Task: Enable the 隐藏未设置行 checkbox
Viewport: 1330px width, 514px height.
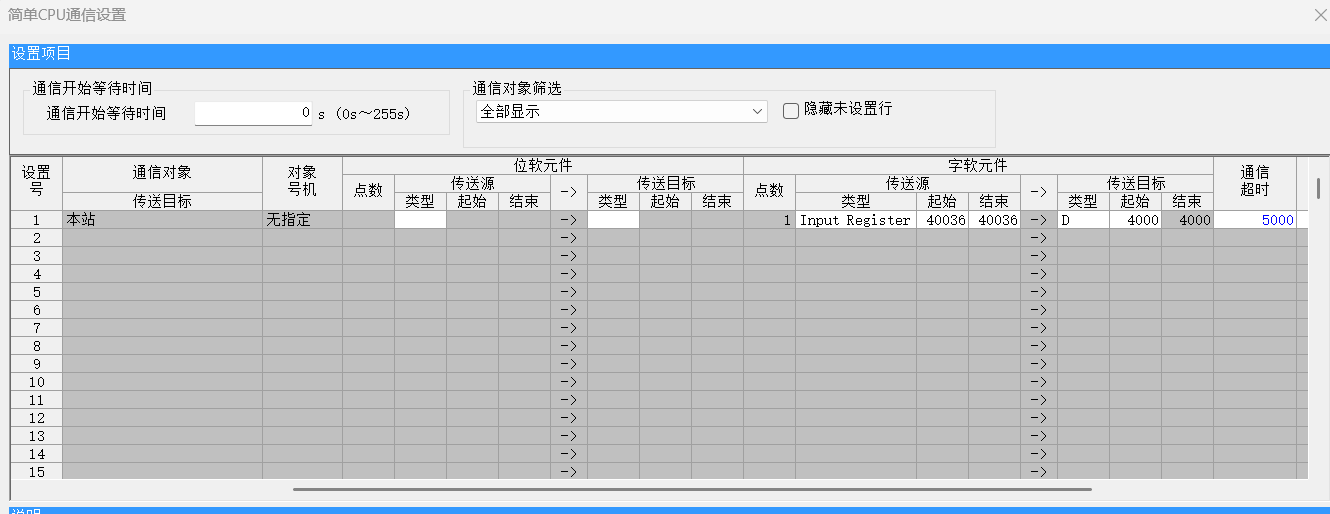Action: click(791, 110)
